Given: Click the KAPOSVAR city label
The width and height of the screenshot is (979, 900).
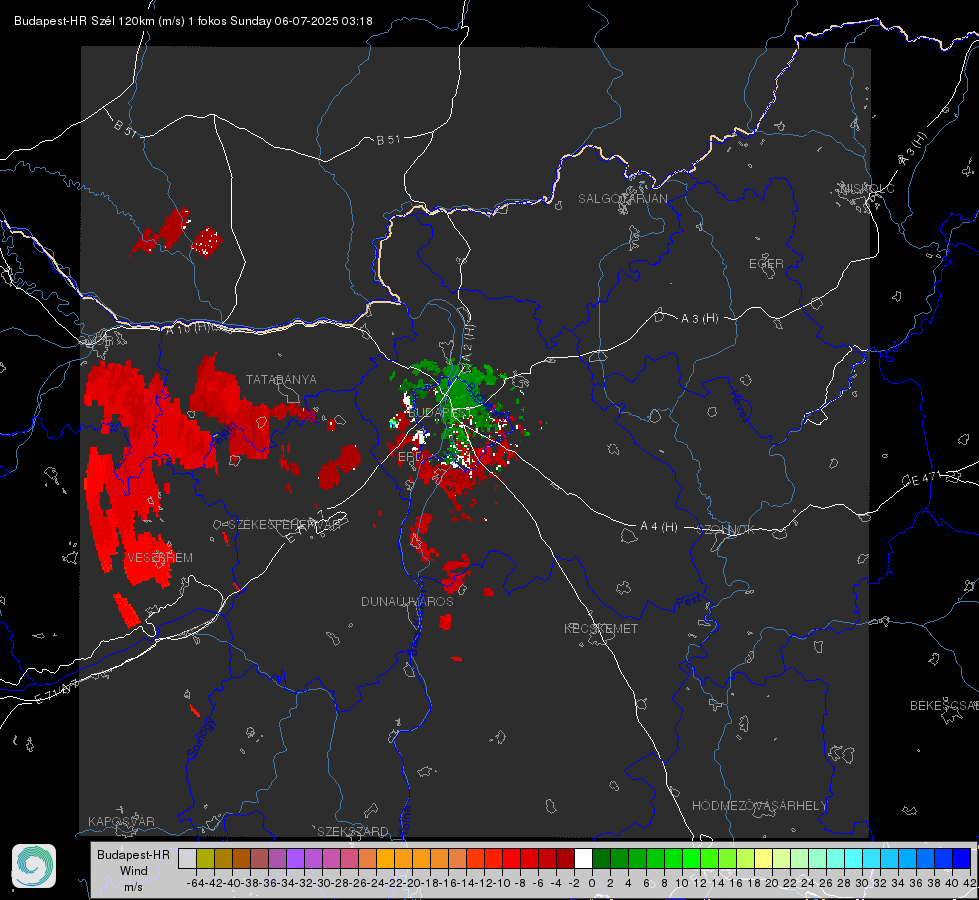Looking at the screenshot, I should point(121,821).
